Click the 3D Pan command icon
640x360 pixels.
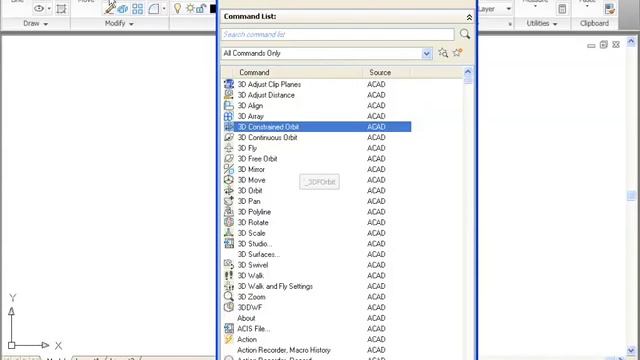[x=229, y=201]
